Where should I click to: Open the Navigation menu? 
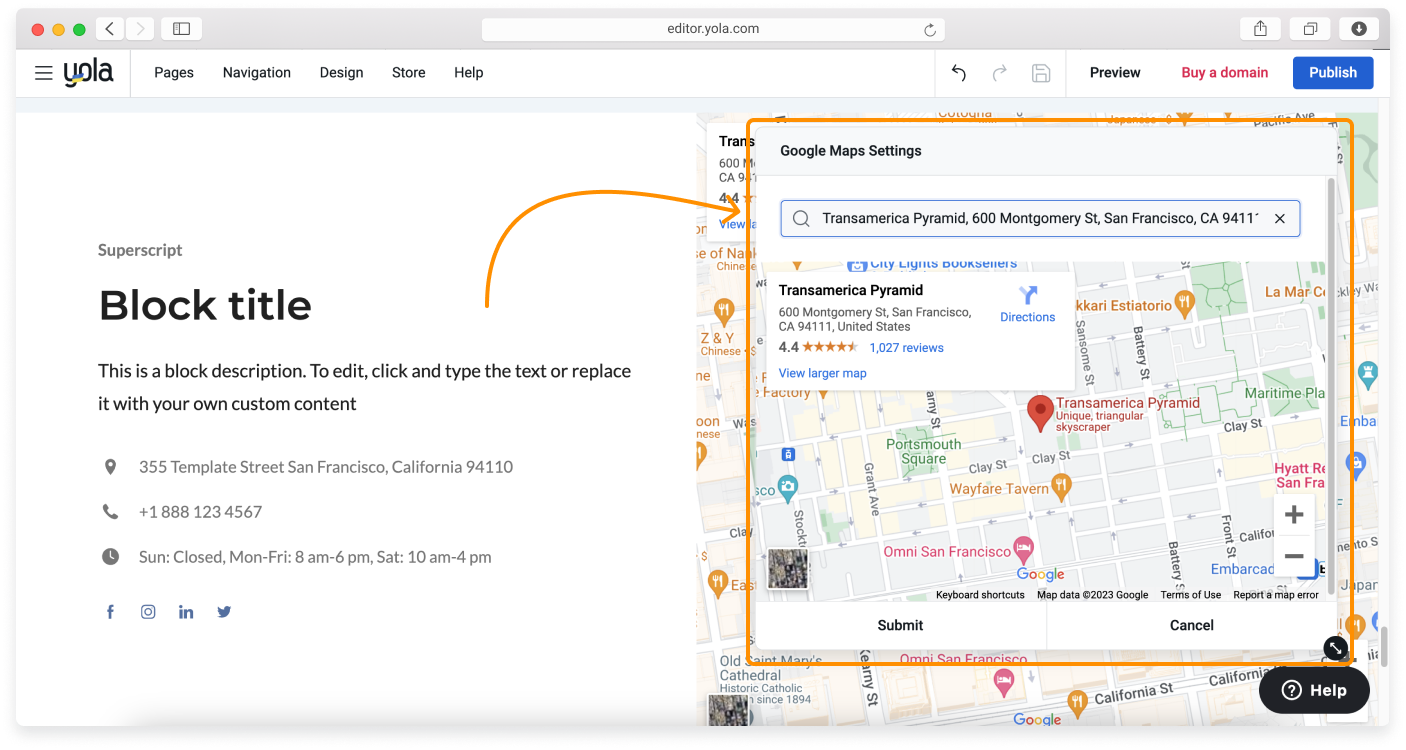click(x=257, y=73)
